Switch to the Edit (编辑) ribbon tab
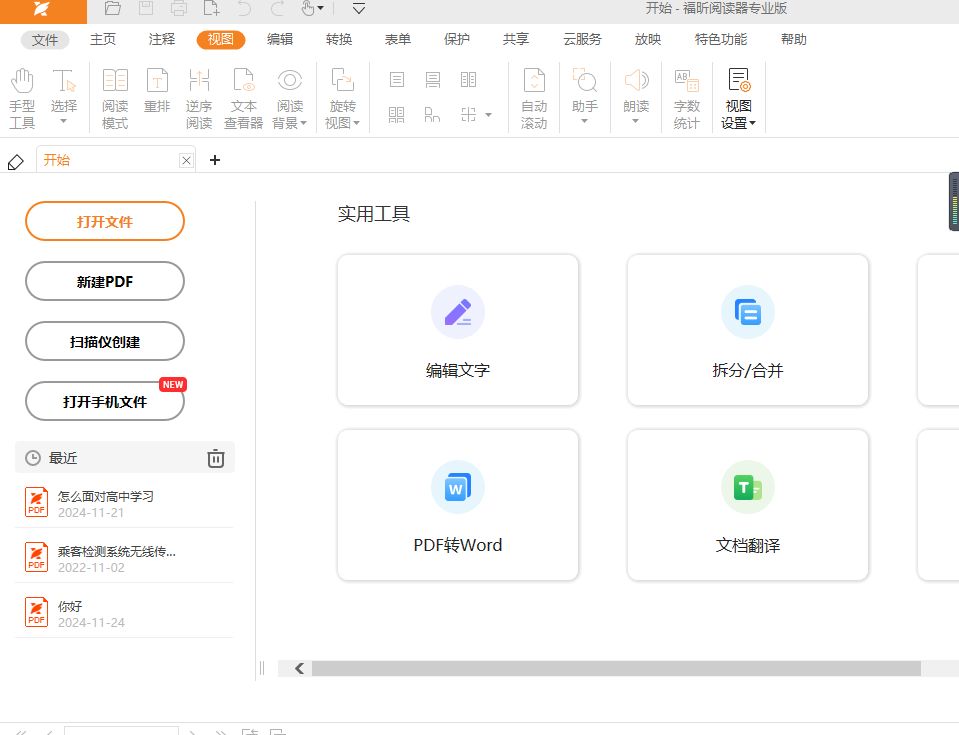Image resolution: width=959 pixels, height=735 pixels. 280,40
